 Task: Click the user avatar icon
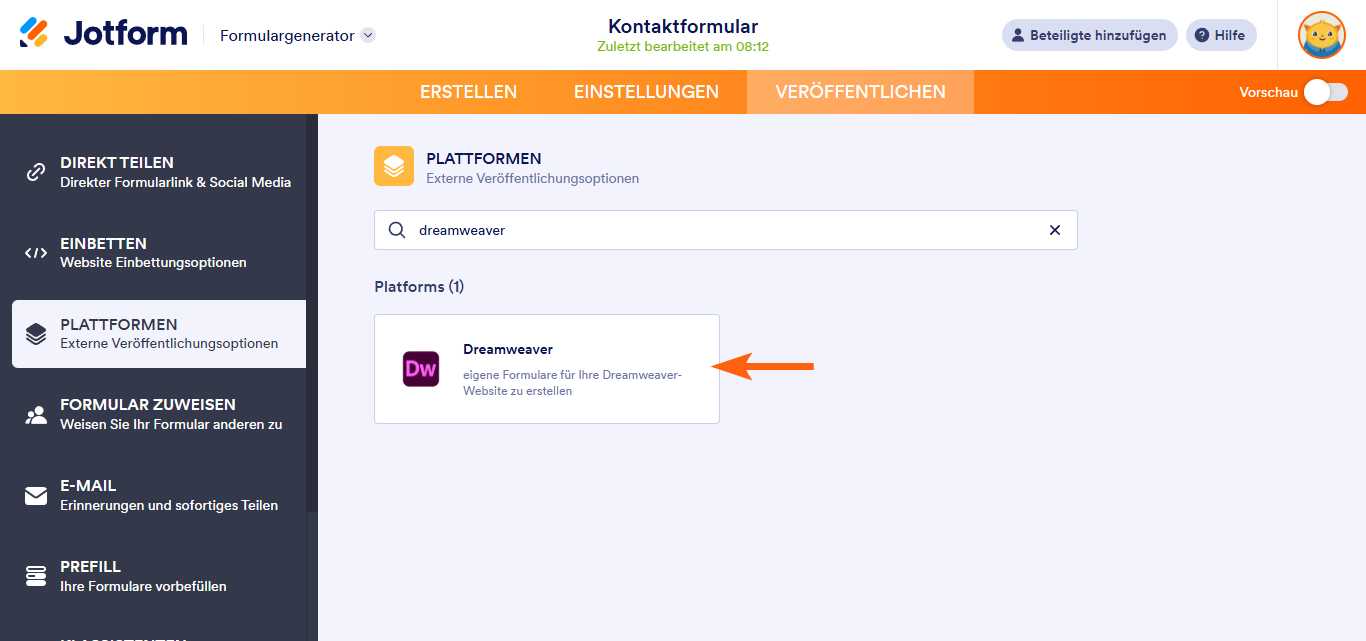(x=1321, y=35)
